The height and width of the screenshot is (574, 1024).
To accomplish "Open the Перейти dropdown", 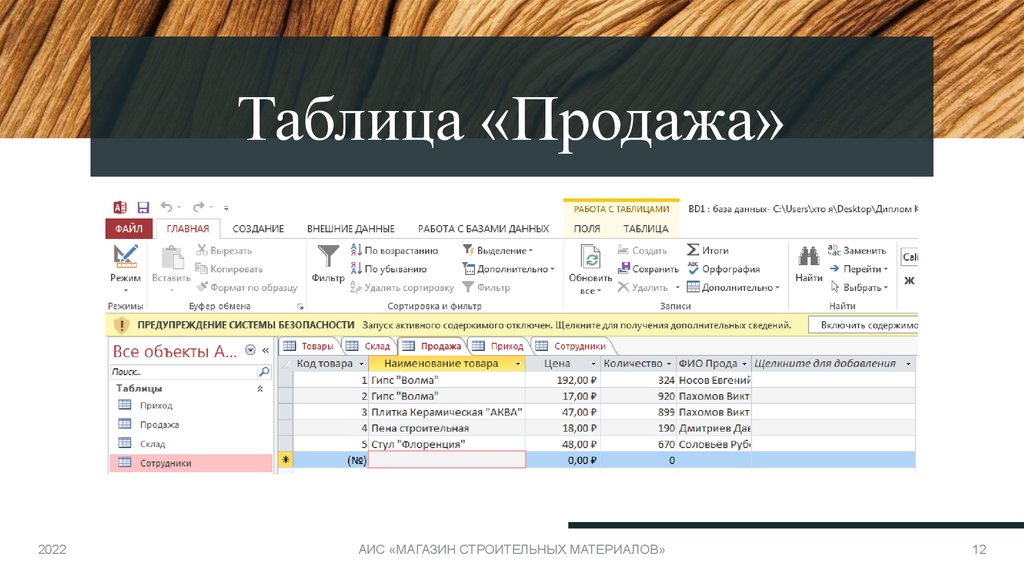I will pos(859,268).
